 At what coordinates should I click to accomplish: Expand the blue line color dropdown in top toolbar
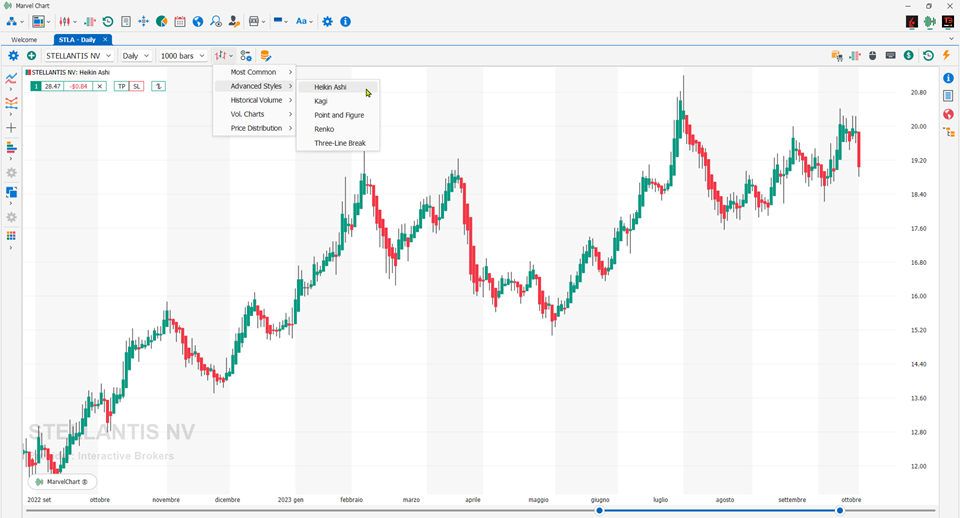[x=286, y=21]
